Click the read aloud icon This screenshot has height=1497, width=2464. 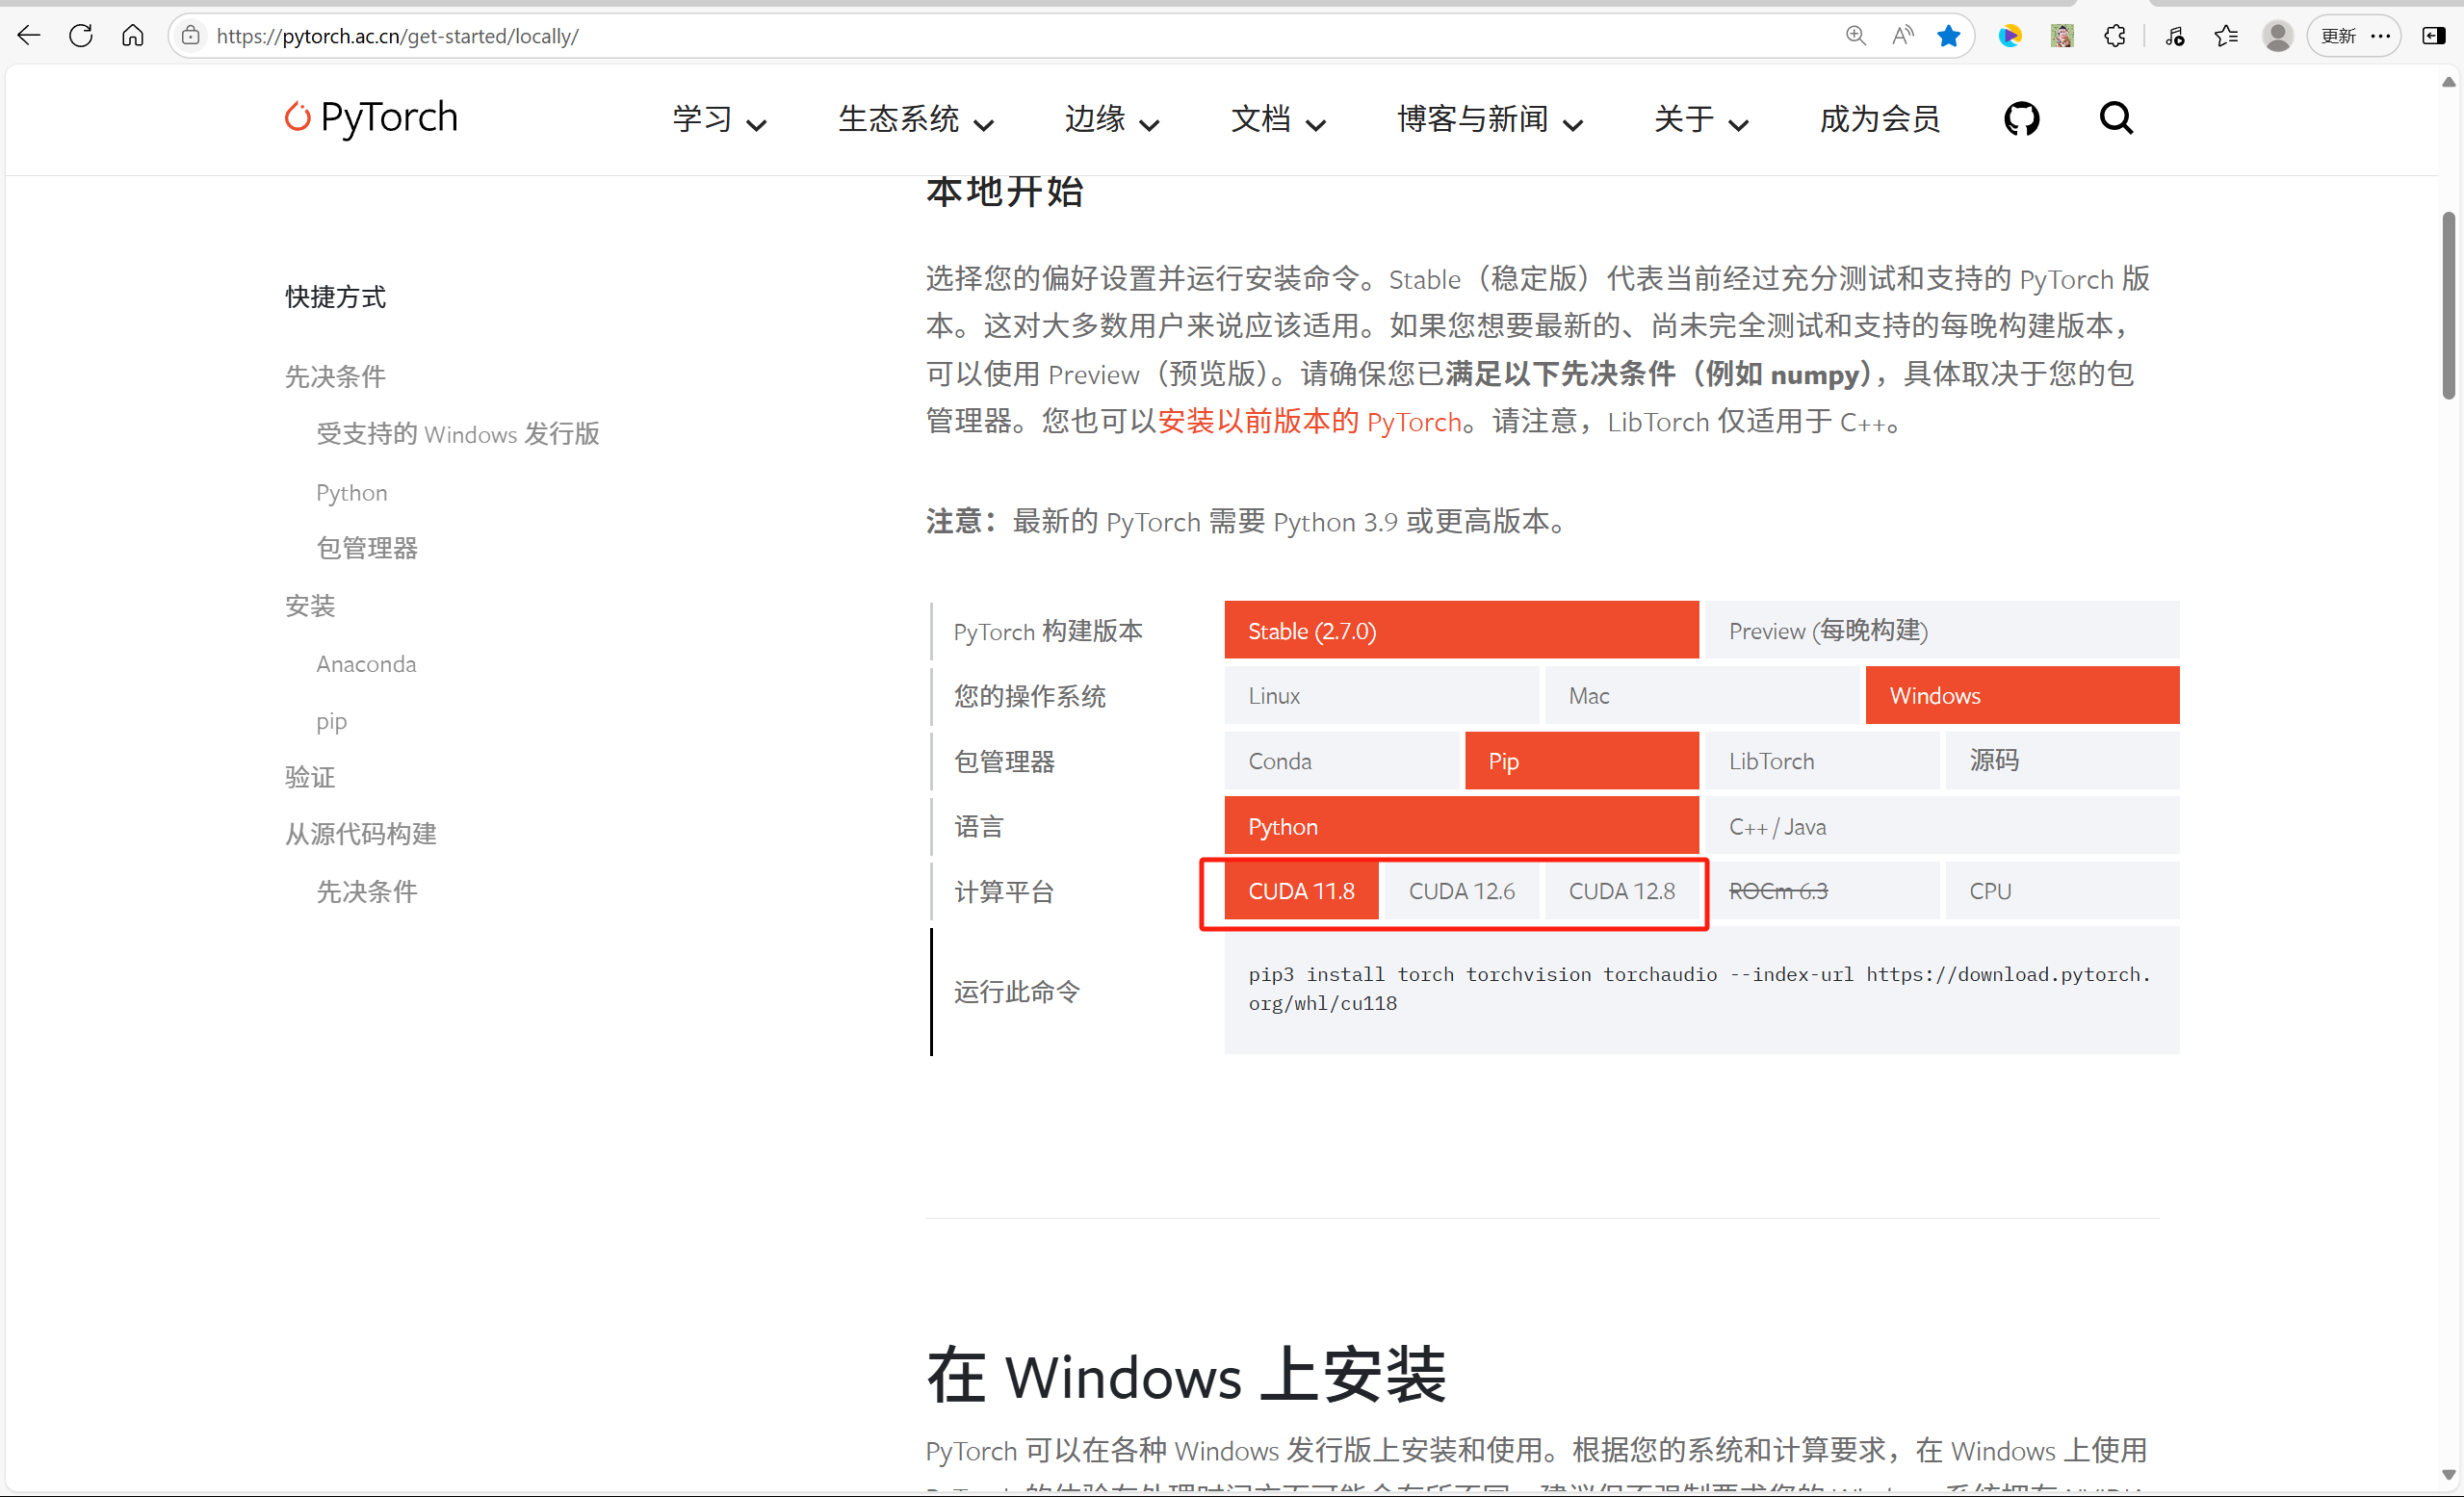click(x=1902, y=36)
